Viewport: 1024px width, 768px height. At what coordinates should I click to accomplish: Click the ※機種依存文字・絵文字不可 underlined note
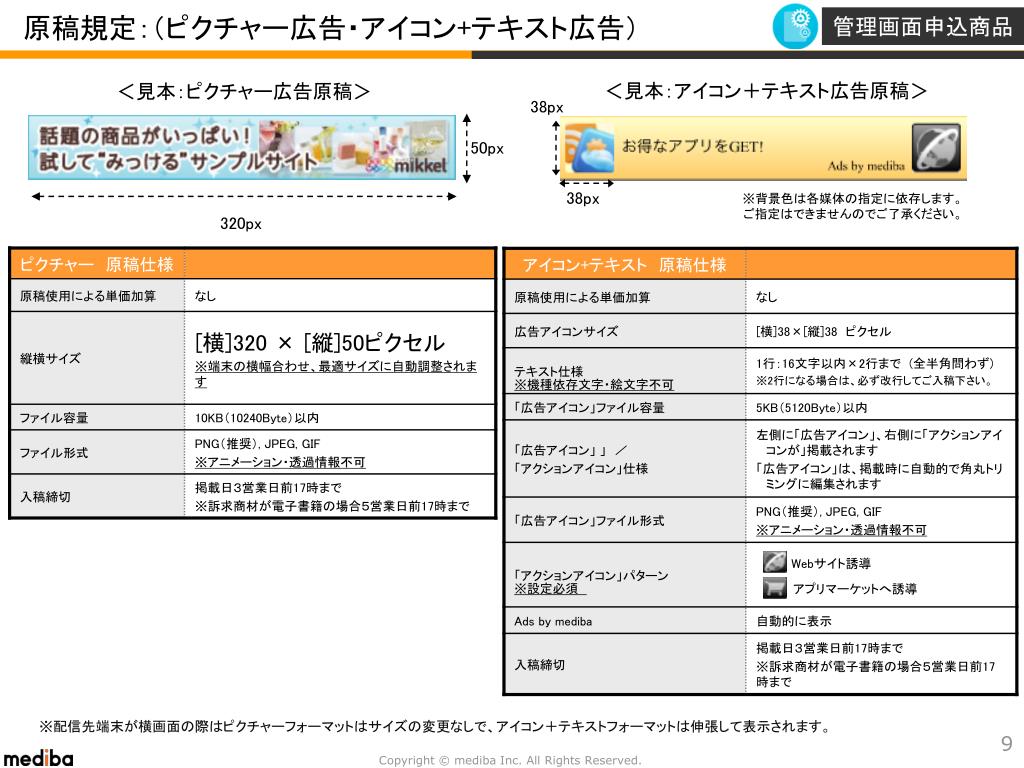coord(594,385)
